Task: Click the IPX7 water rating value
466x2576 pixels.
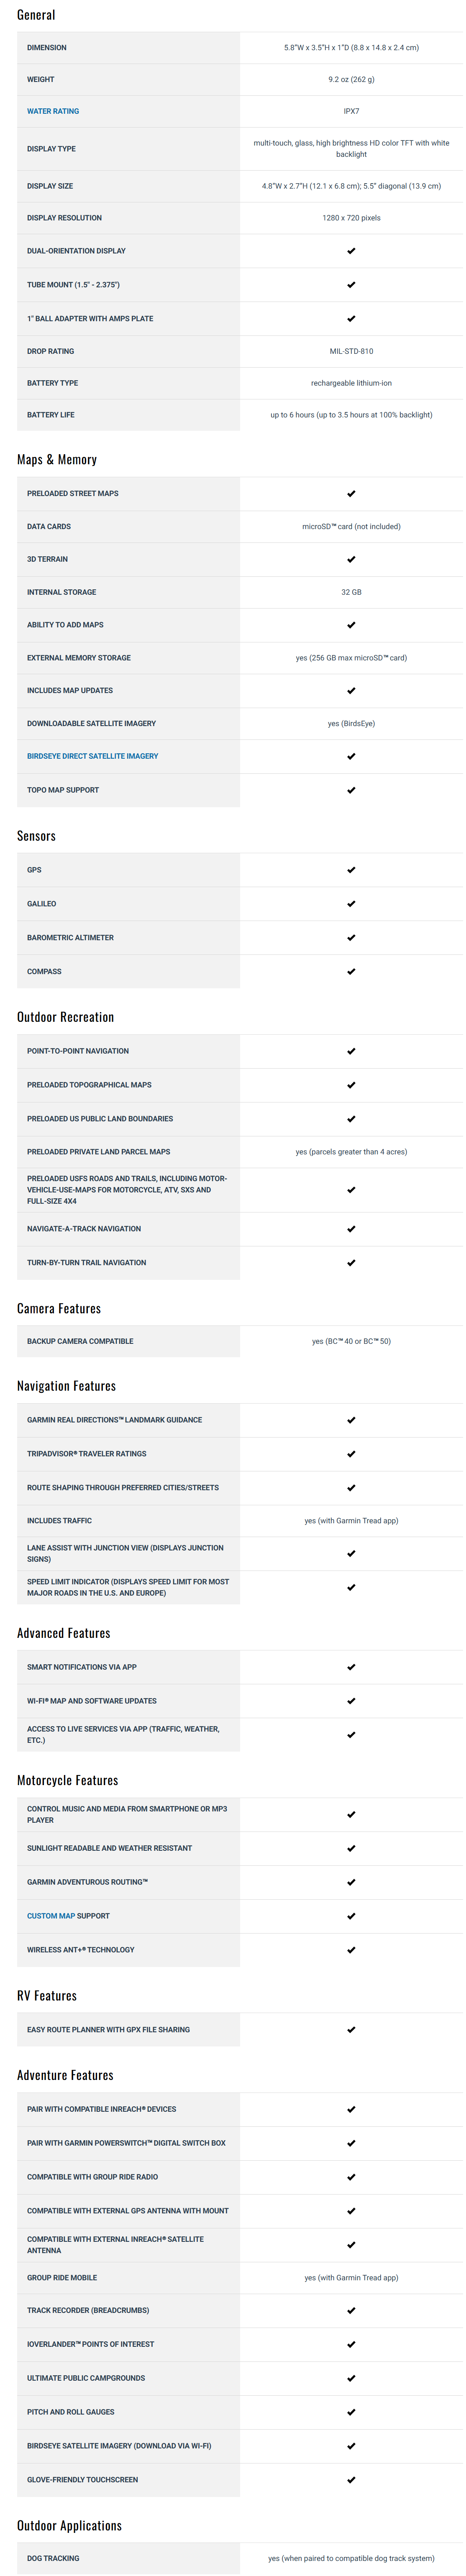Action: (x=351, y=111)
